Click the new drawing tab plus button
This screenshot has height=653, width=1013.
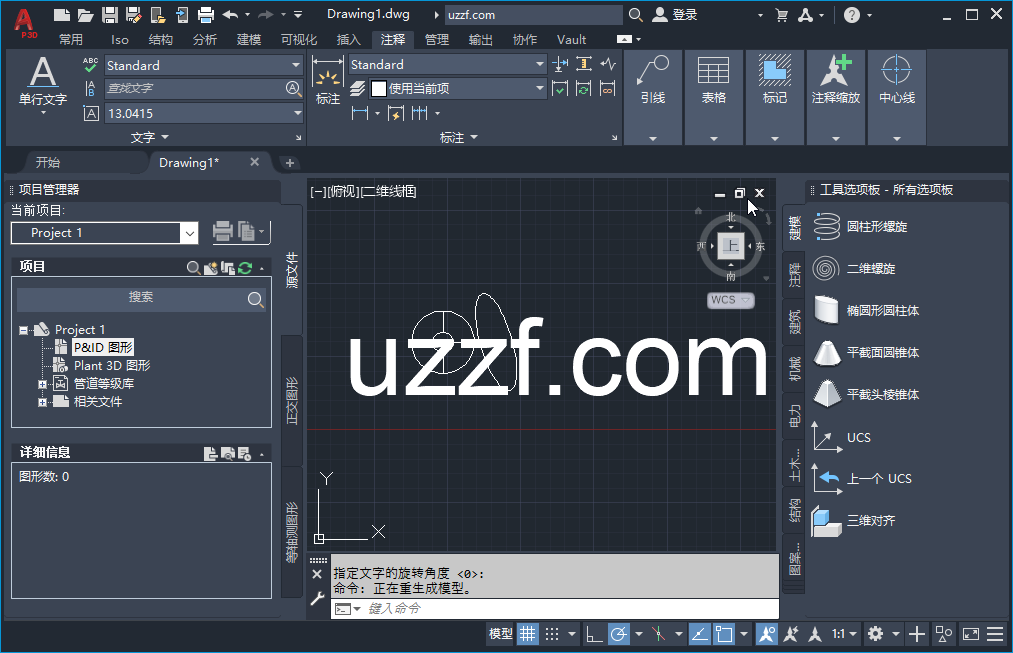[289, 163]
